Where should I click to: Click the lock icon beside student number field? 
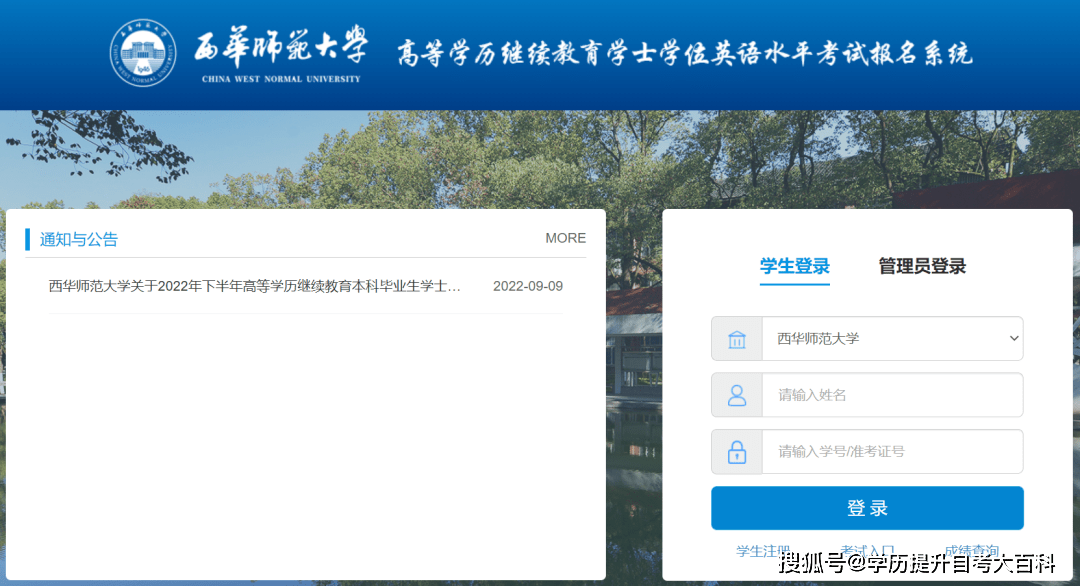pos(737,452)
